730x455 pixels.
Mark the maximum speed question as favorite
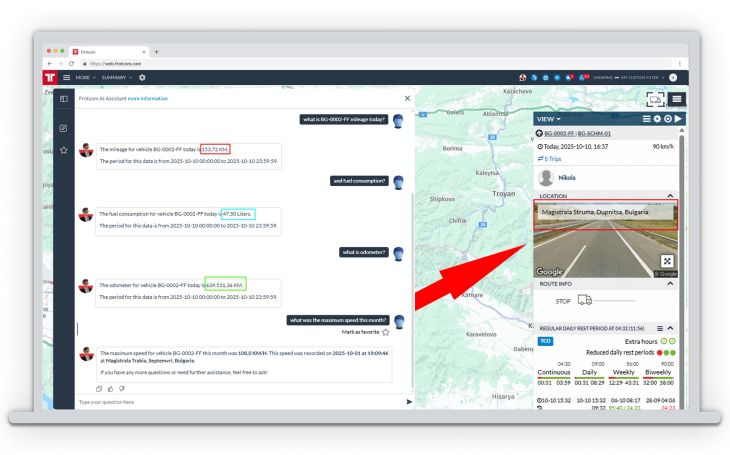point(385,332)
